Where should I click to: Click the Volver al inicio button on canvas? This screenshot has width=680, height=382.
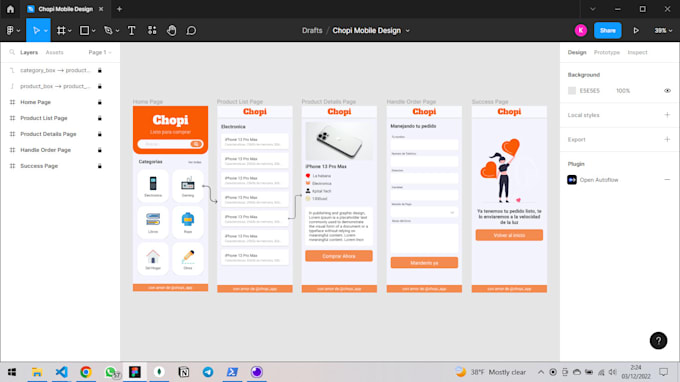pos(509,235)
